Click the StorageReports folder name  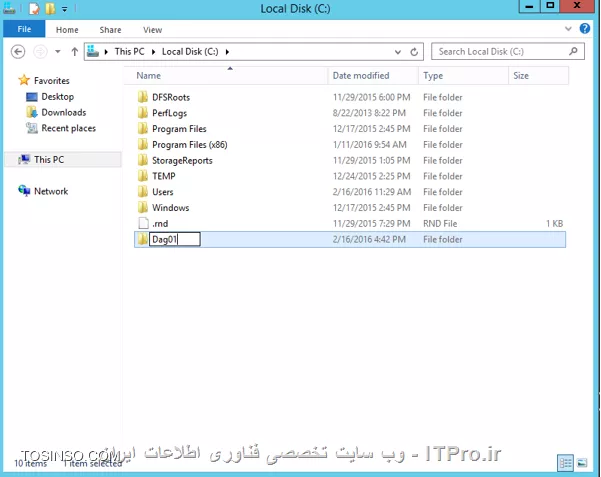coord(182,160)
